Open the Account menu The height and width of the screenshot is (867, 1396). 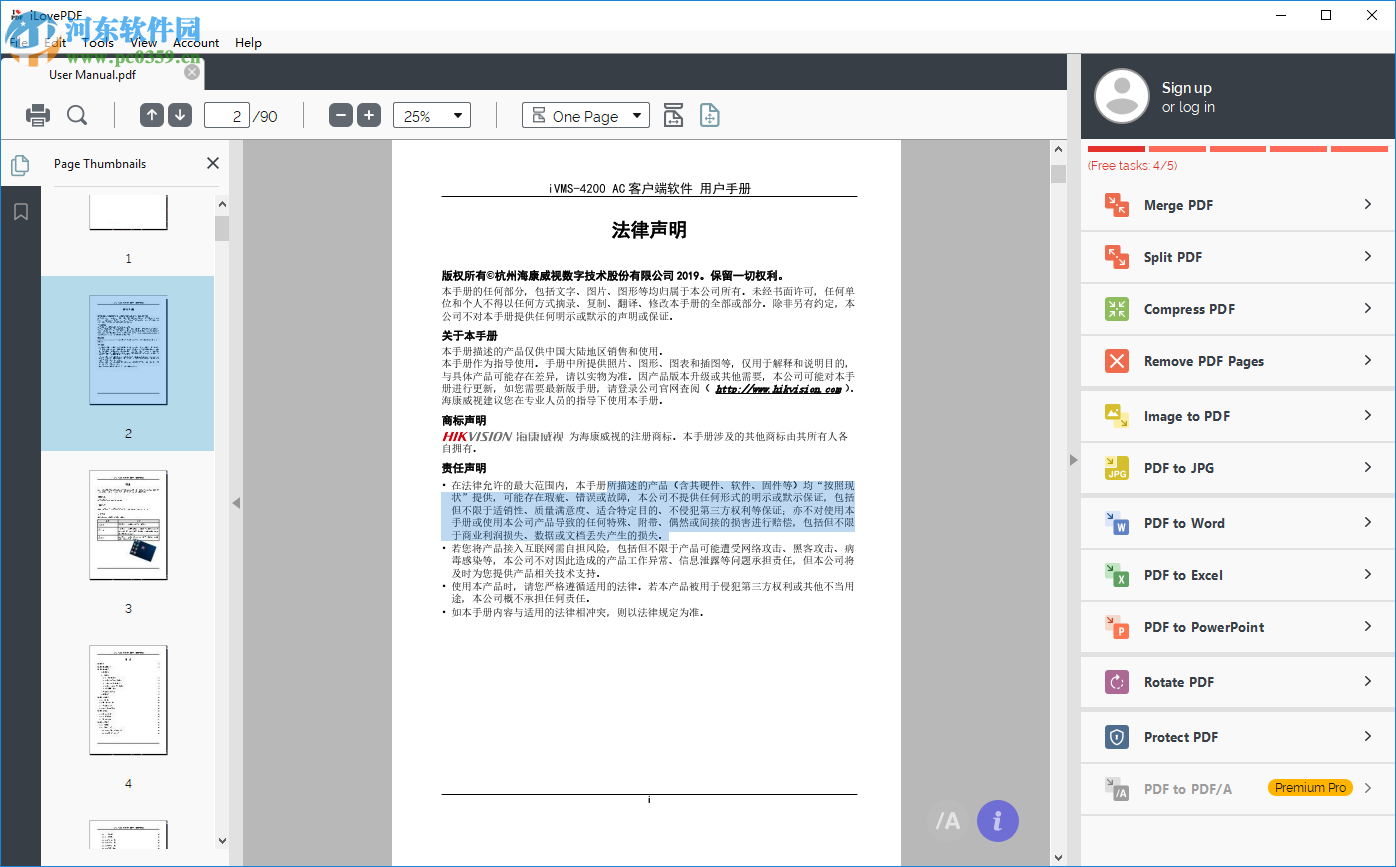(196, 42)
